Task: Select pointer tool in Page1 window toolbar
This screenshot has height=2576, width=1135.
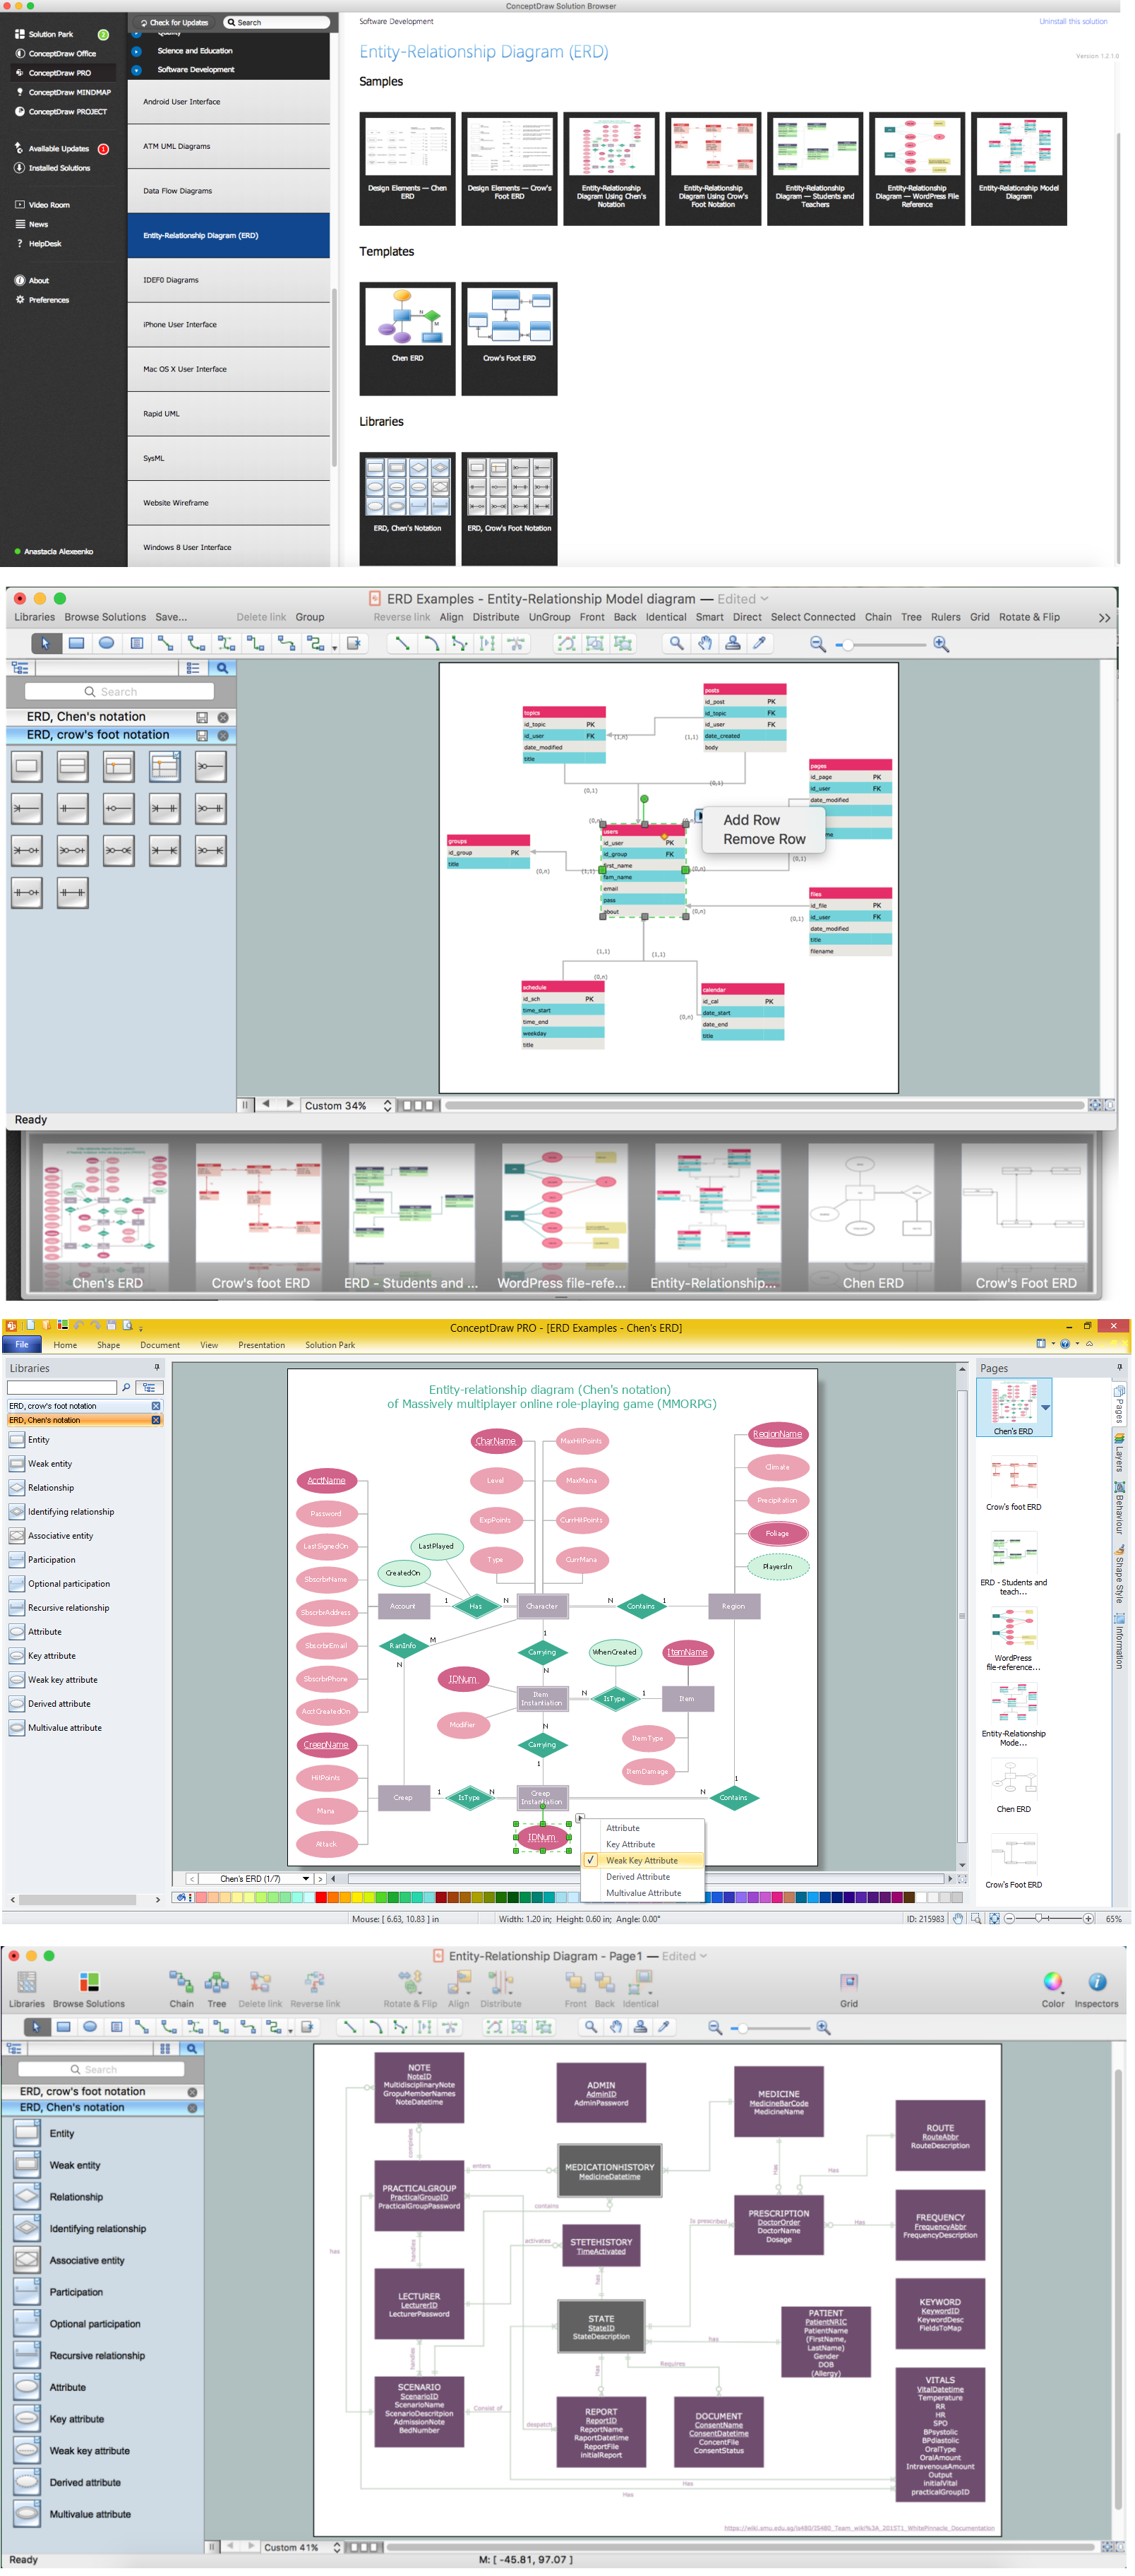Action: coord(36,2027)
